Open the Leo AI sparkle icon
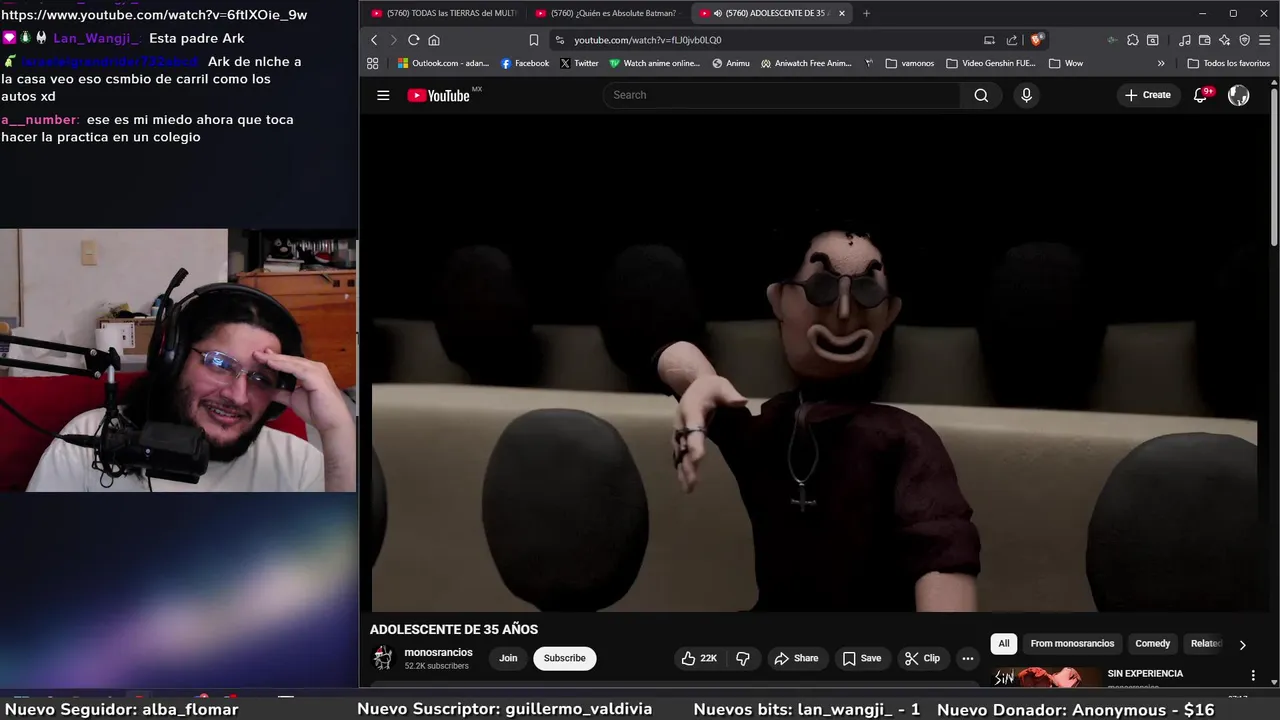1280x720 pixels. coord(1225,40)
